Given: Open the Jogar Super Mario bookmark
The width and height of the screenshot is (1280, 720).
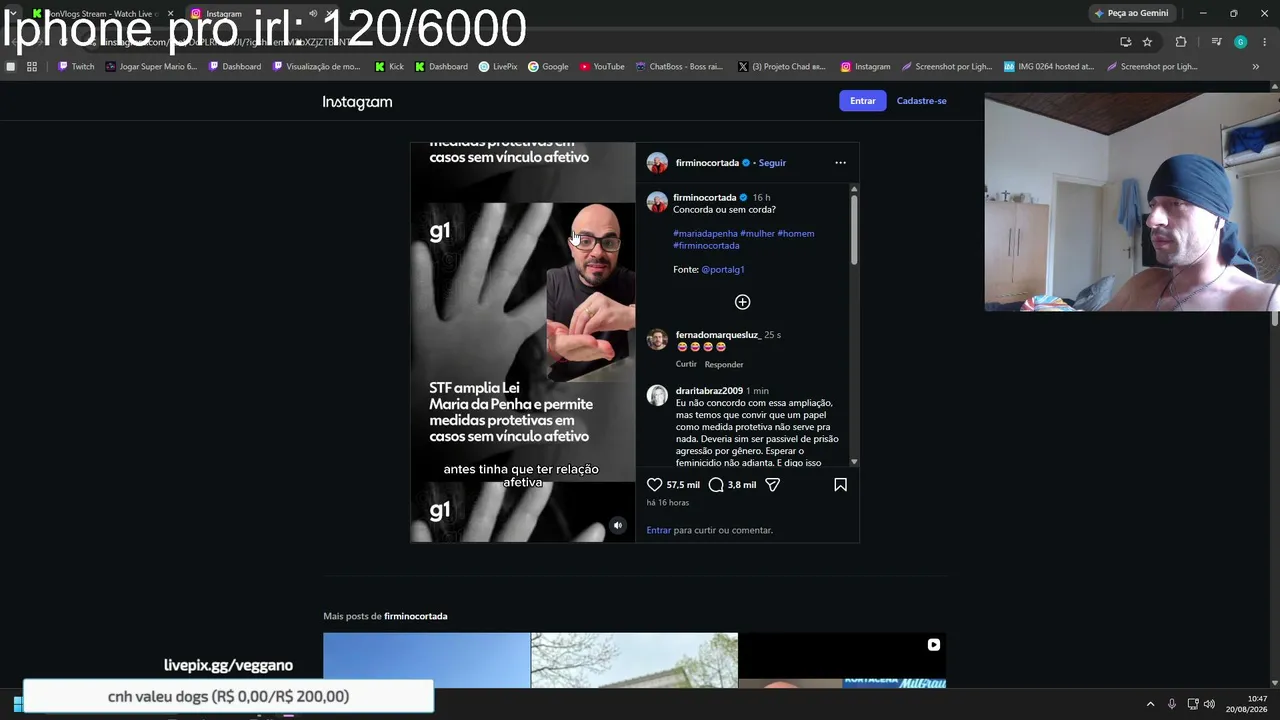Looking at the screenshot, I should pos(151,67).
